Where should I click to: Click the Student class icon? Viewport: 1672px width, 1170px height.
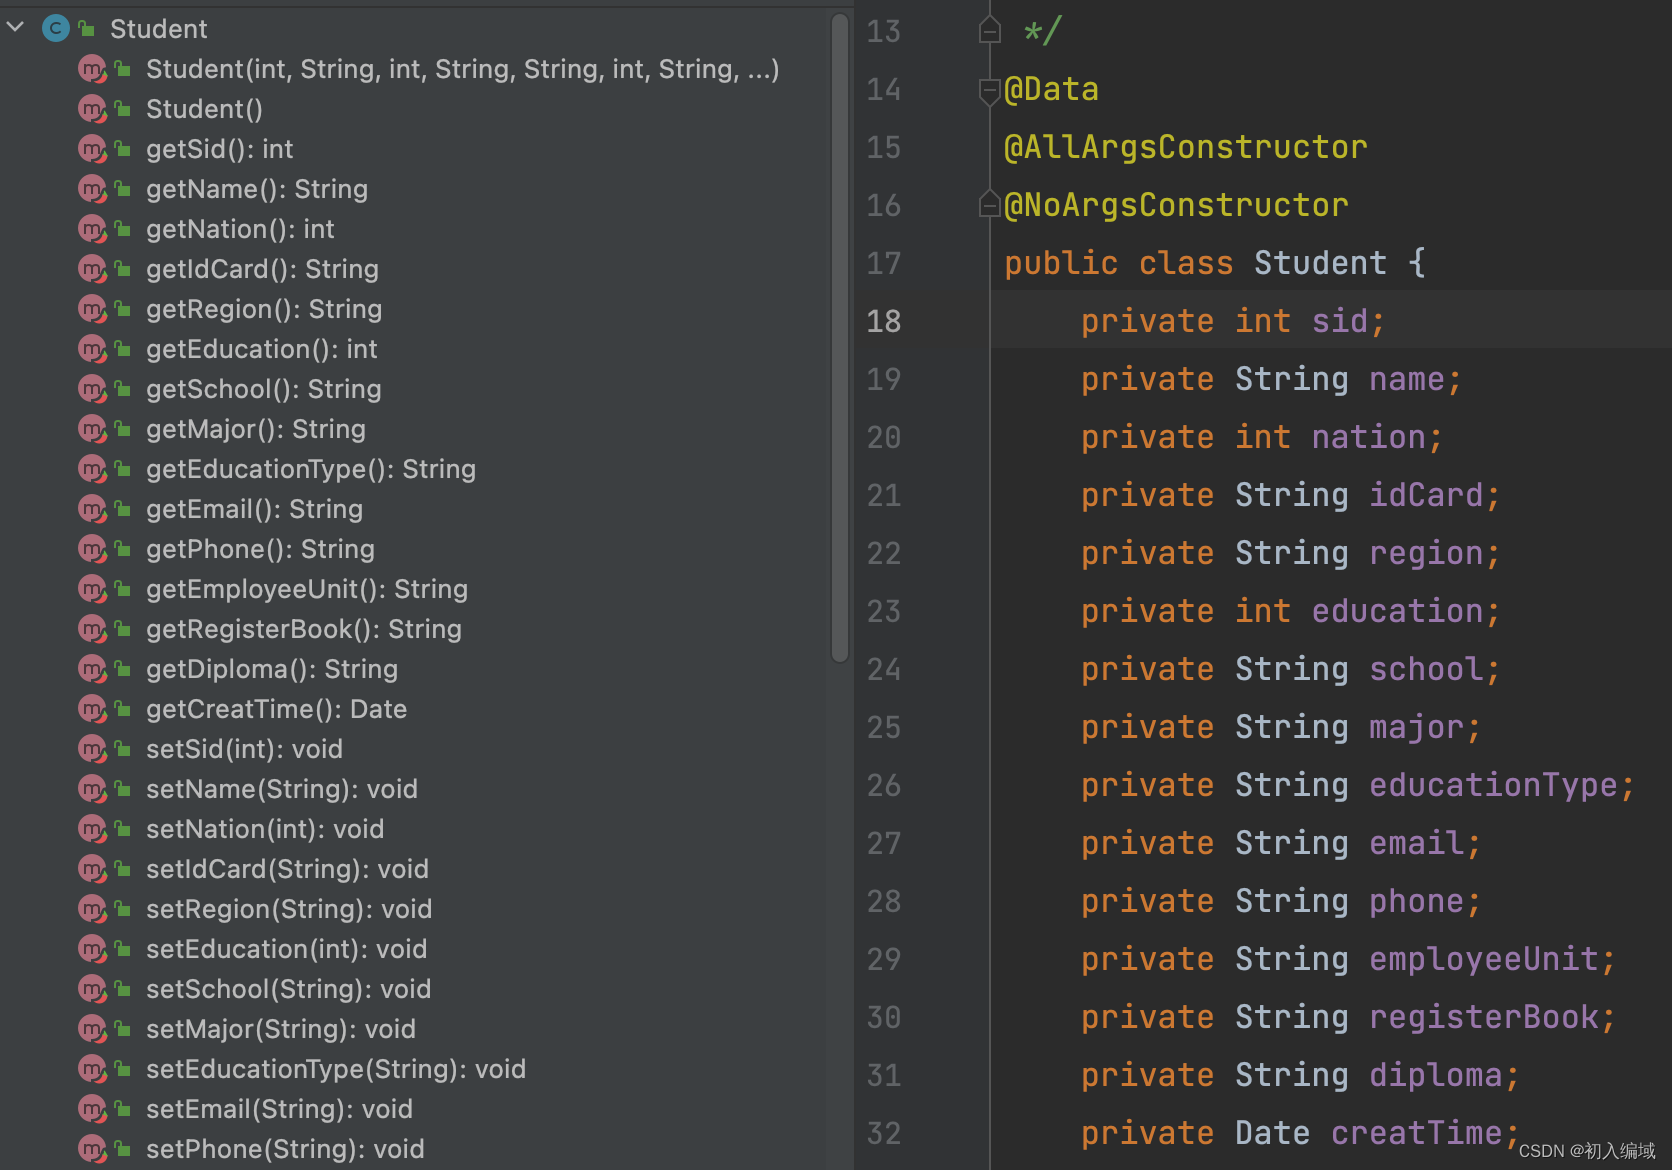point(56,28)
